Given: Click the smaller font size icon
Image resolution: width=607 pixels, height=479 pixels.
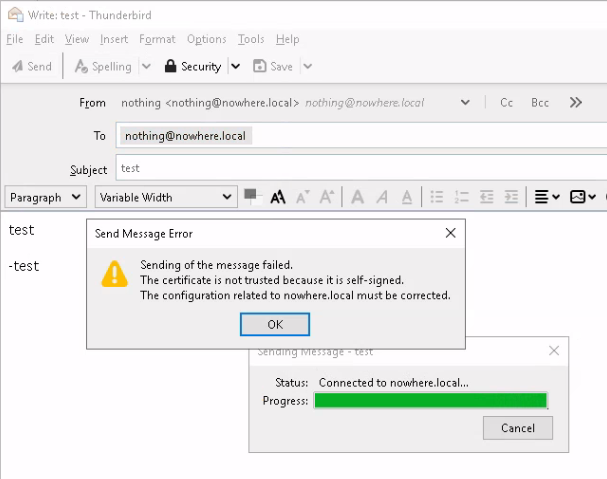Looking at the screenshot, I should [303, 197].
